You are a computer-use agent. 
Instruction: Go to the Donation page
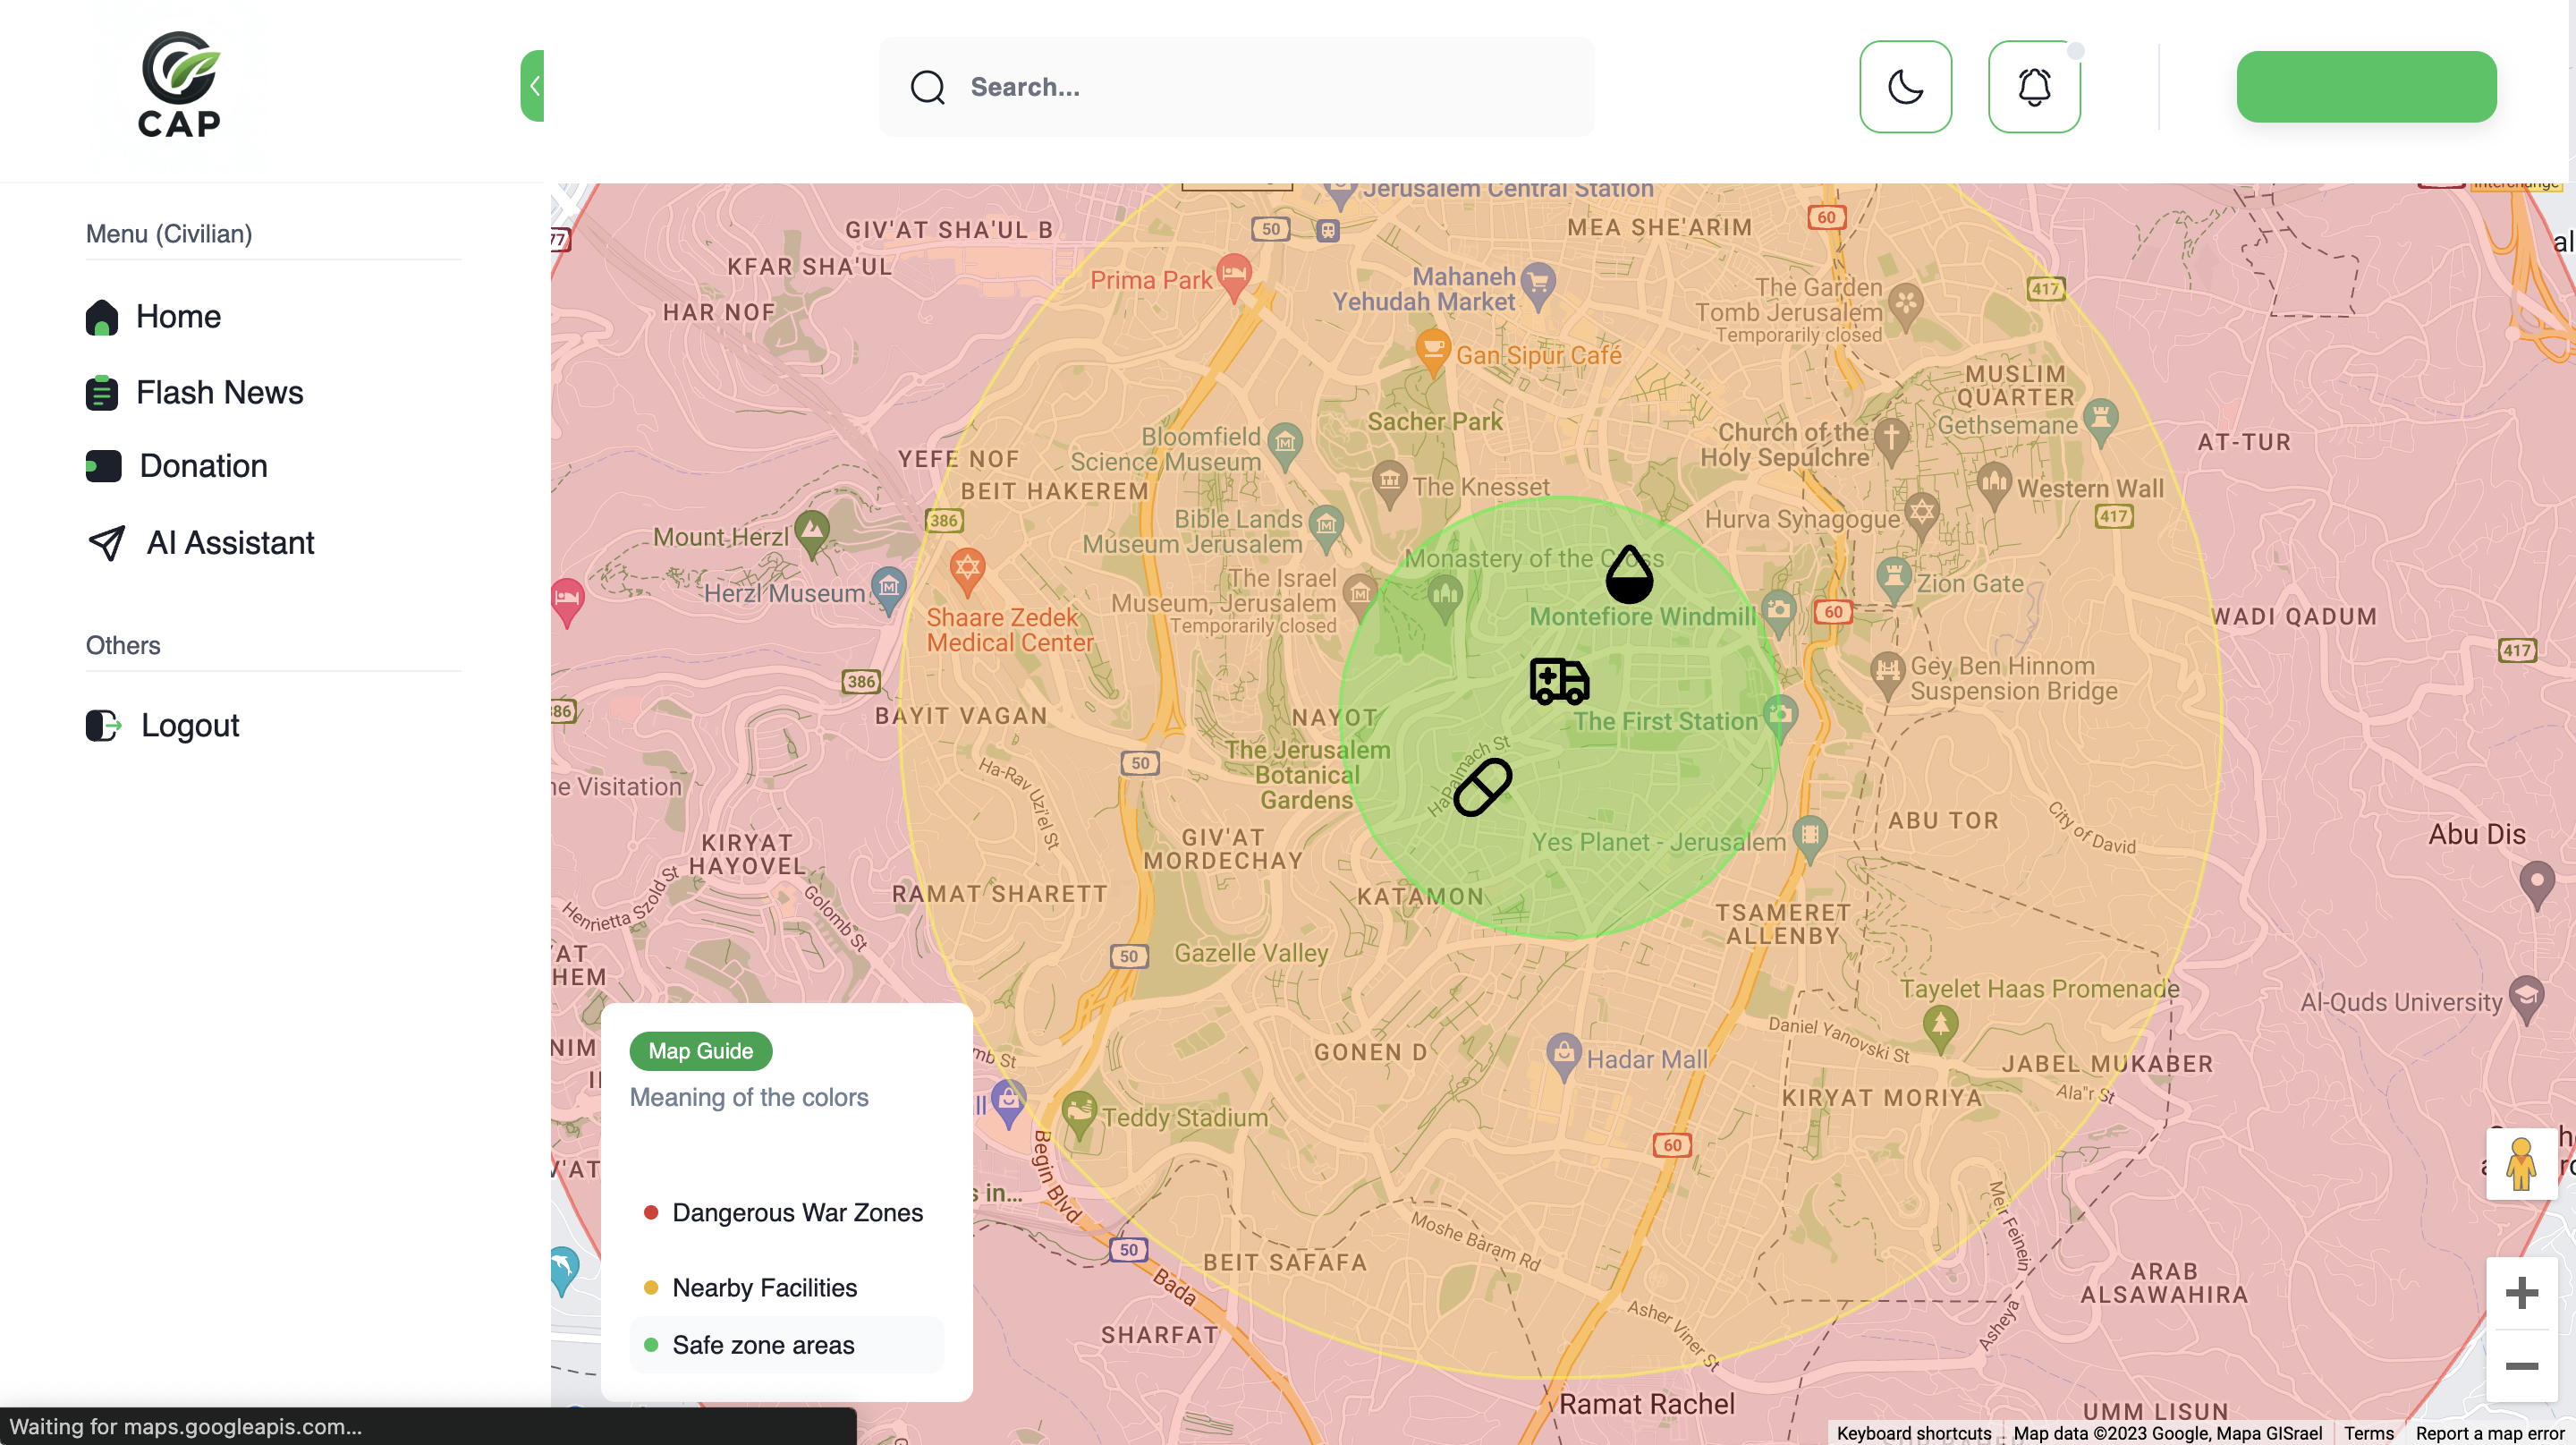pyautogui.click(x=203, y=466)
